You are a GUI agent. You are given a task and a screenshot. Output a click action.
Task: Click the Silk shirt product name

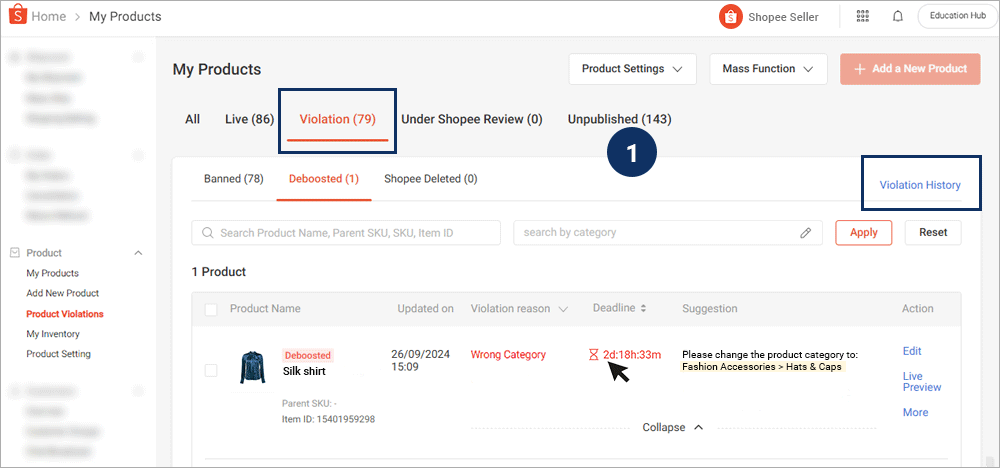pos(303,370)
